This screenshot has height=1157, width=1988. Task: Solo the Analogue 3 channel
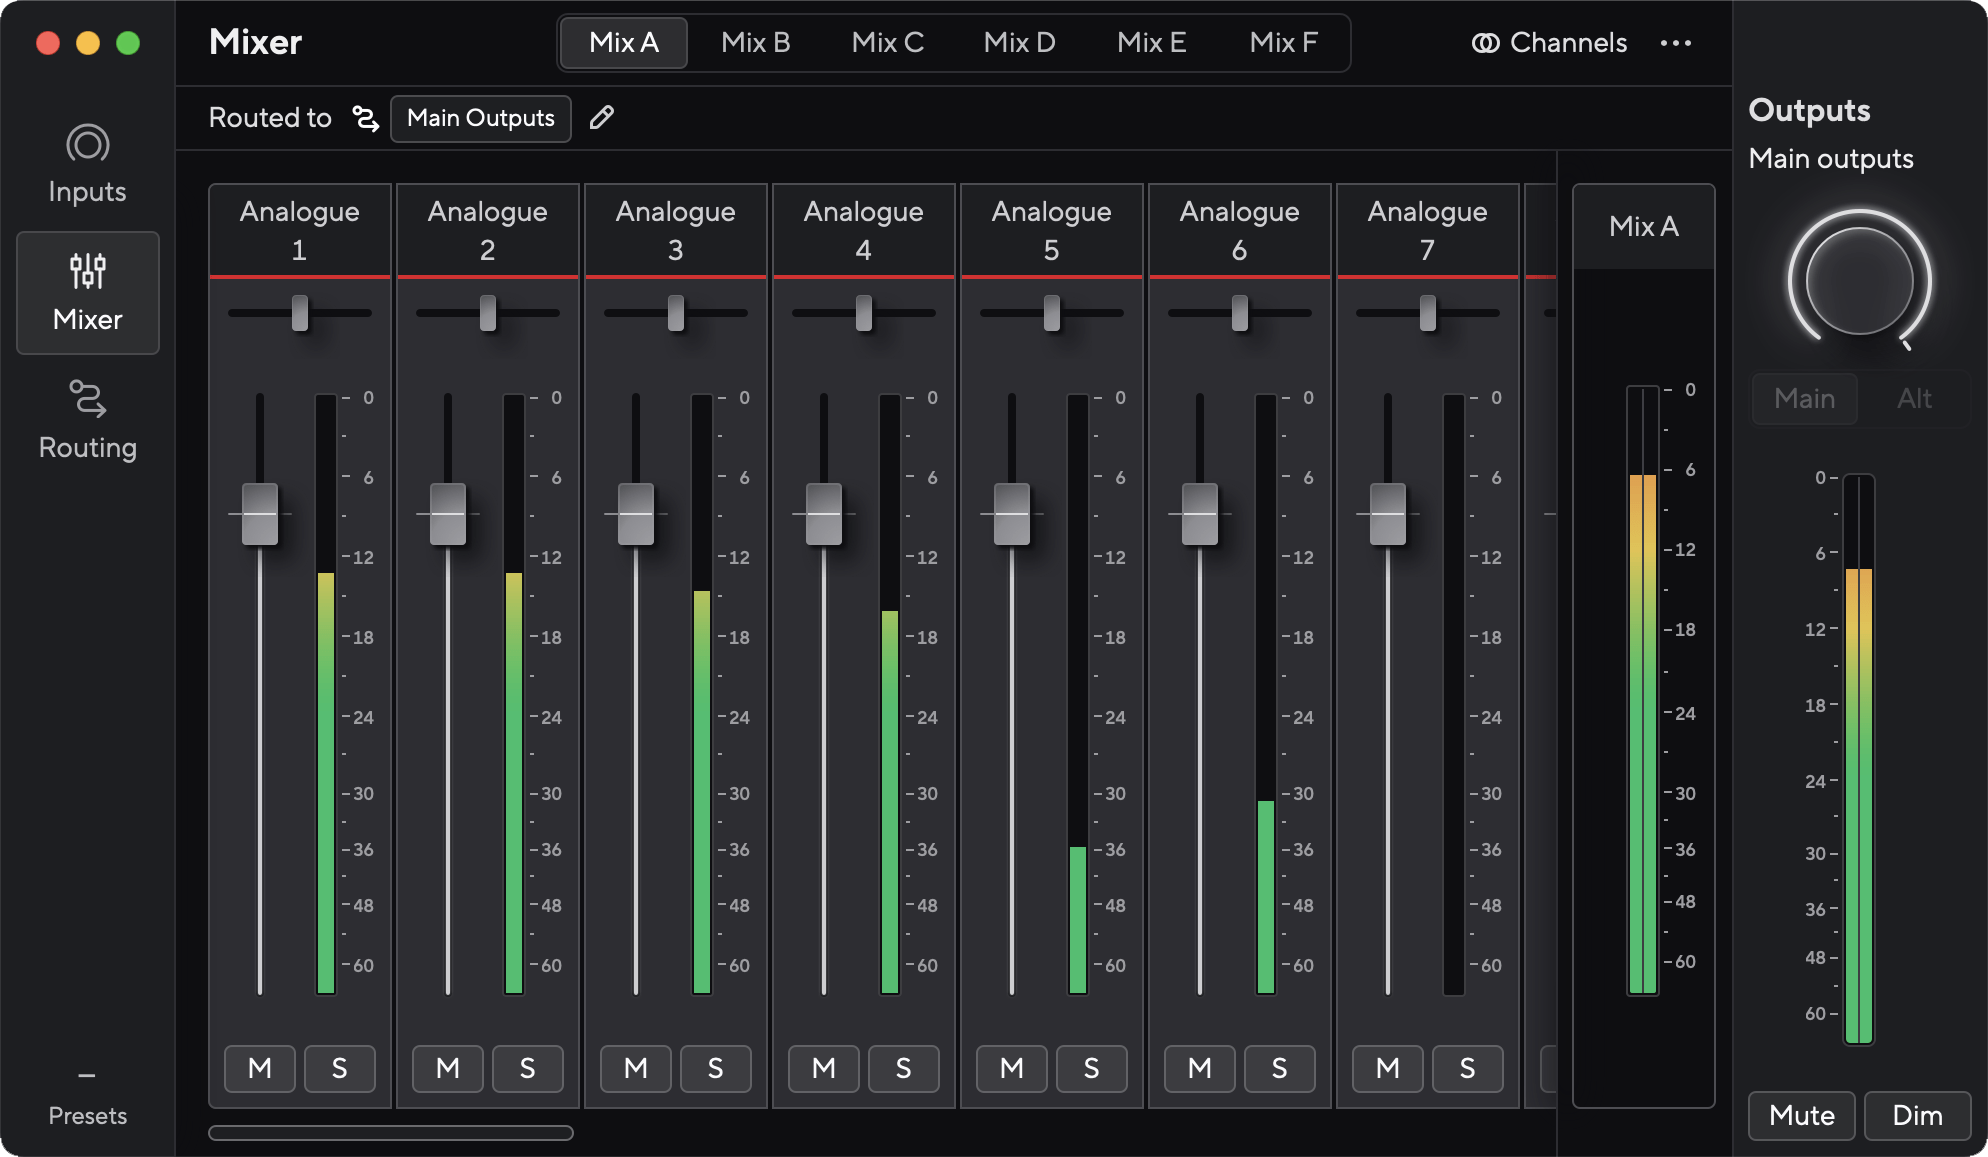(715, 1068)
